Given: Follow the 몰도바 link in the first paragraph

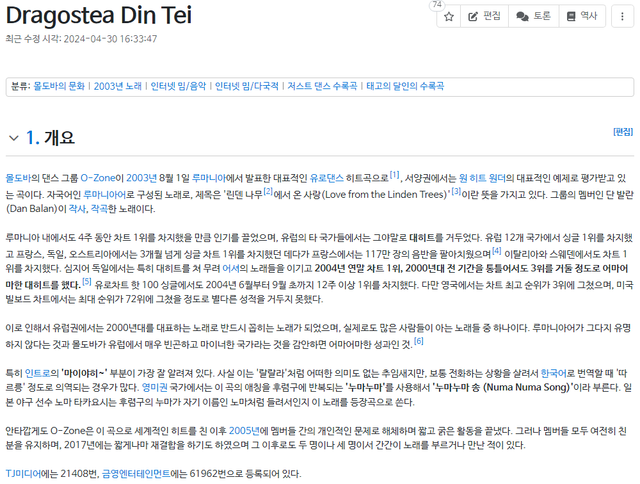Looking at the screenshot, I should point(18,178).
